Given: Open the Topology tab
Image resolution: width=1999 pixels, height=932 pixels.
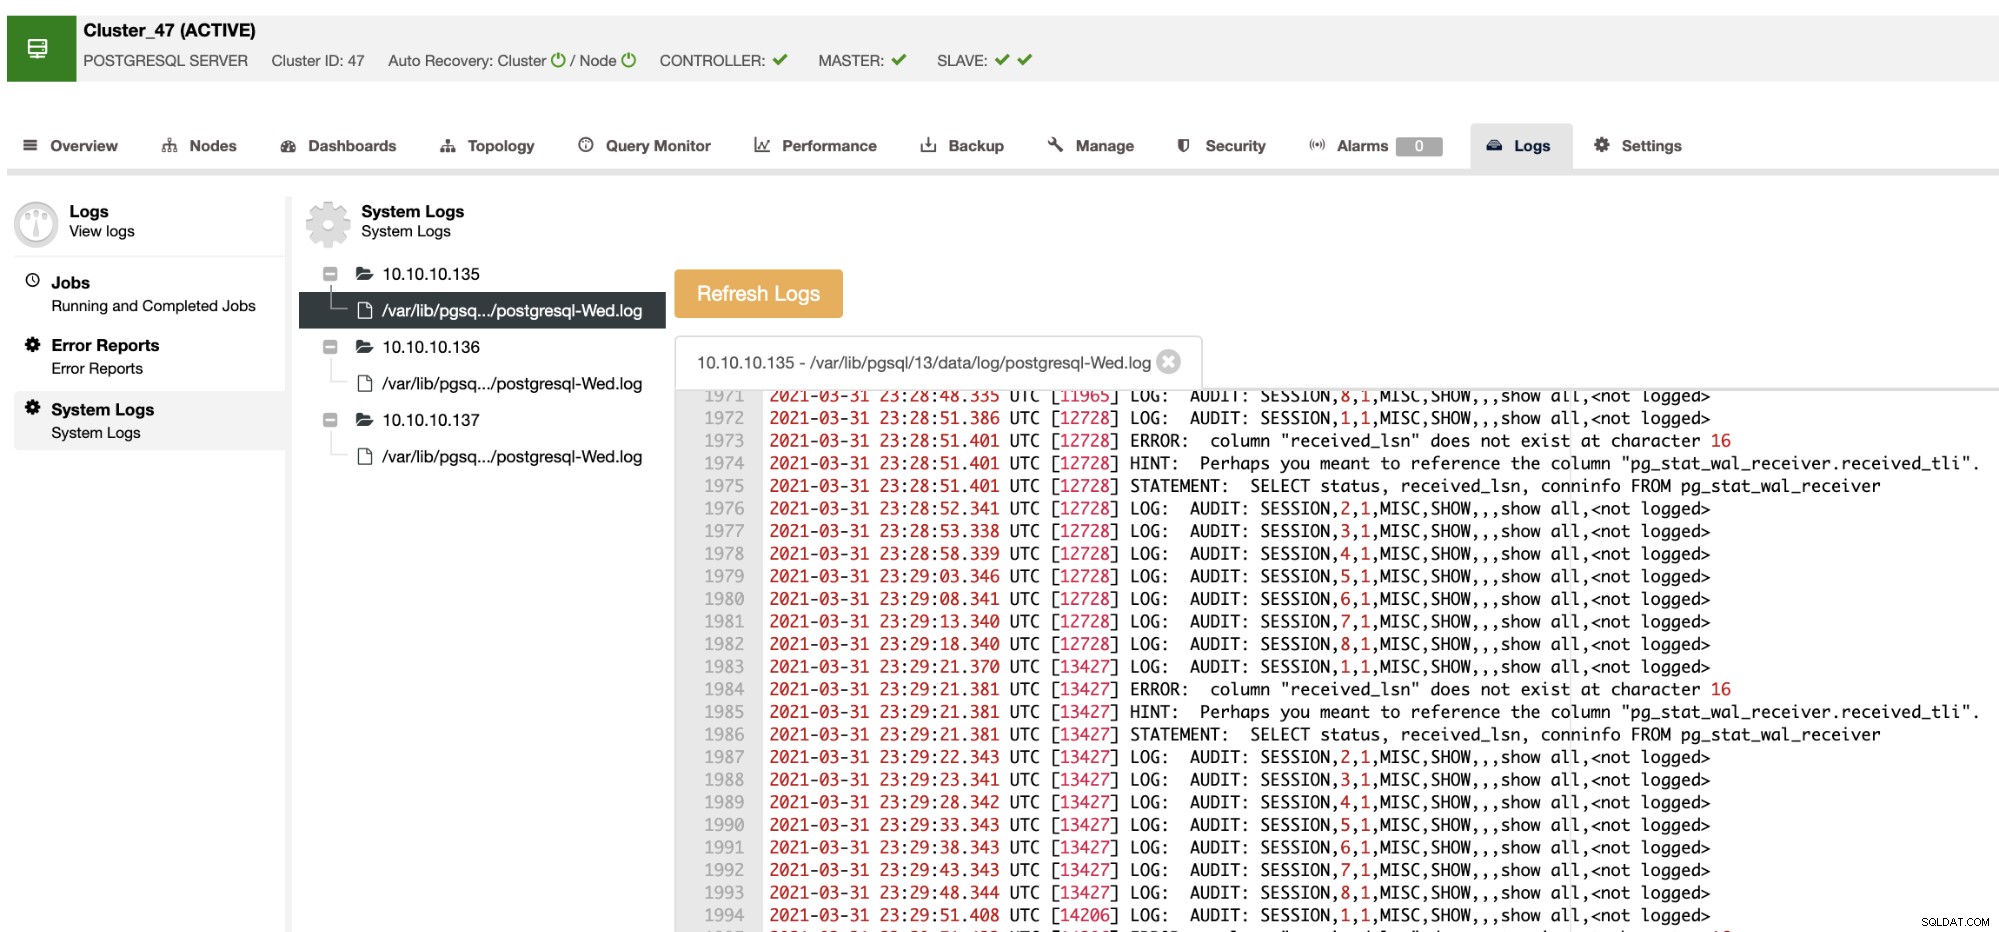Looking at the screenshot, I should click(487, 146).
